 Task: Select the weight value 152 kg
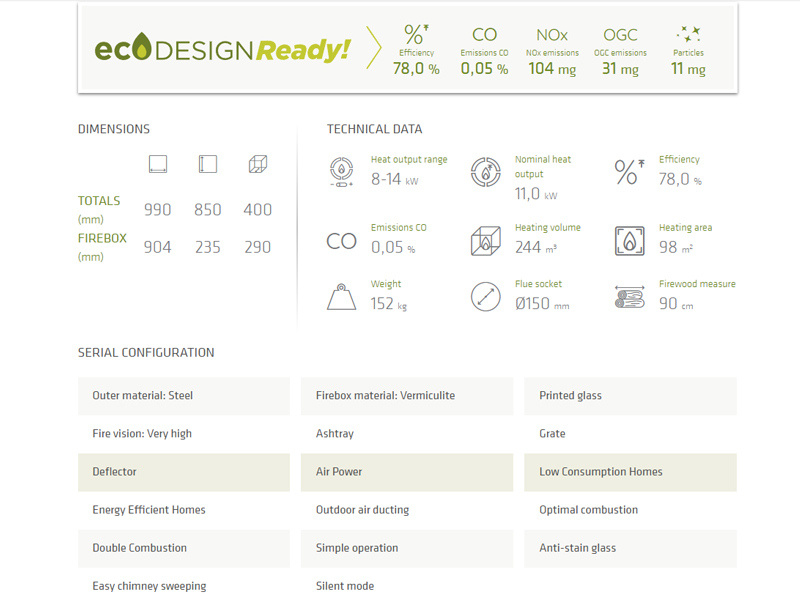click(389, 304)
